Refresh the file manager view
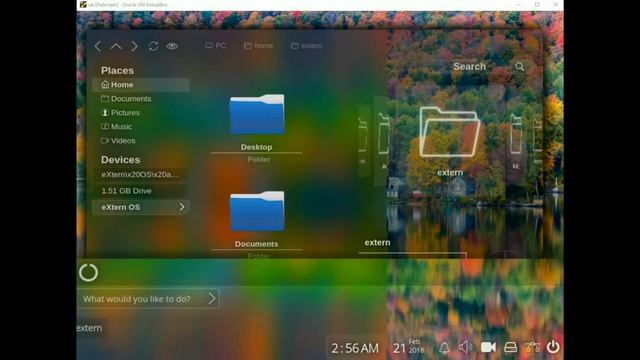 point(153,46)
